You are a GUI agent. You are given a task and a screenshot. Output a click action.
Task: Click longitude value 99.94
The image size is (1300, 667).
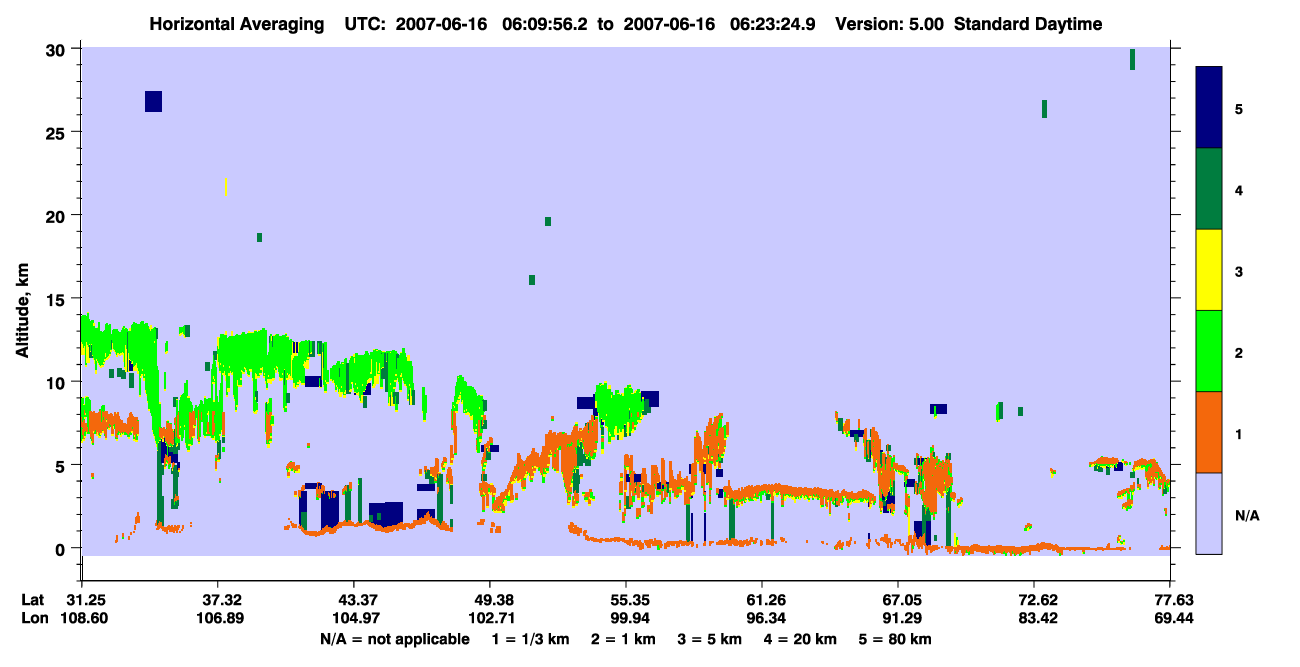tap(626, 618)
